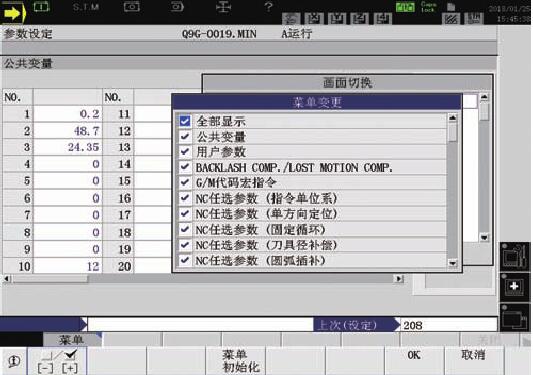
Task: Click right arrow of horizontal scrollbar
Action: pos(399,279)
